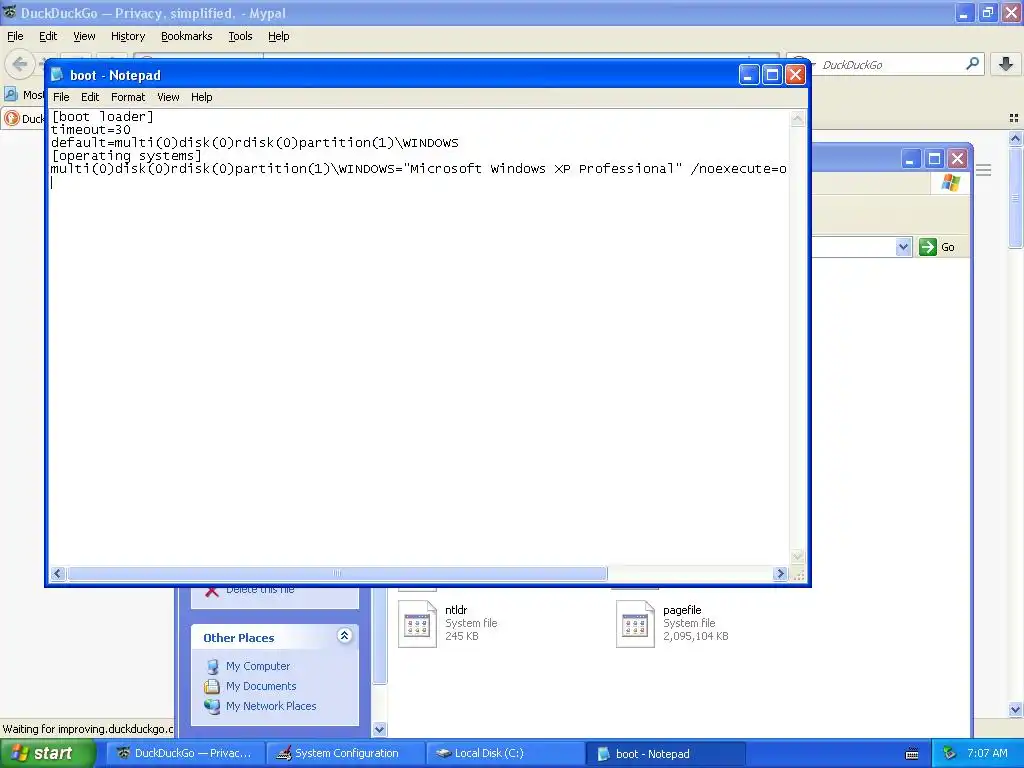This screenshot has width=1024, height=768.
Task: Click the Notepad resize grip corner
Action: (798, 574)
